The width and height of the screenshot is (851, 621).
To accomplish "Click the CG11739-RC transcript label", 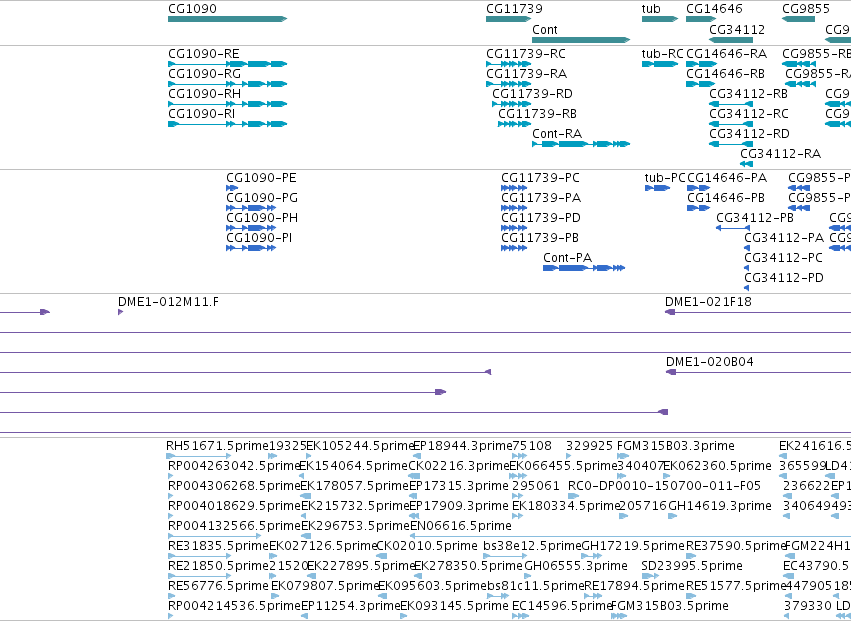I will click(526, 54).
